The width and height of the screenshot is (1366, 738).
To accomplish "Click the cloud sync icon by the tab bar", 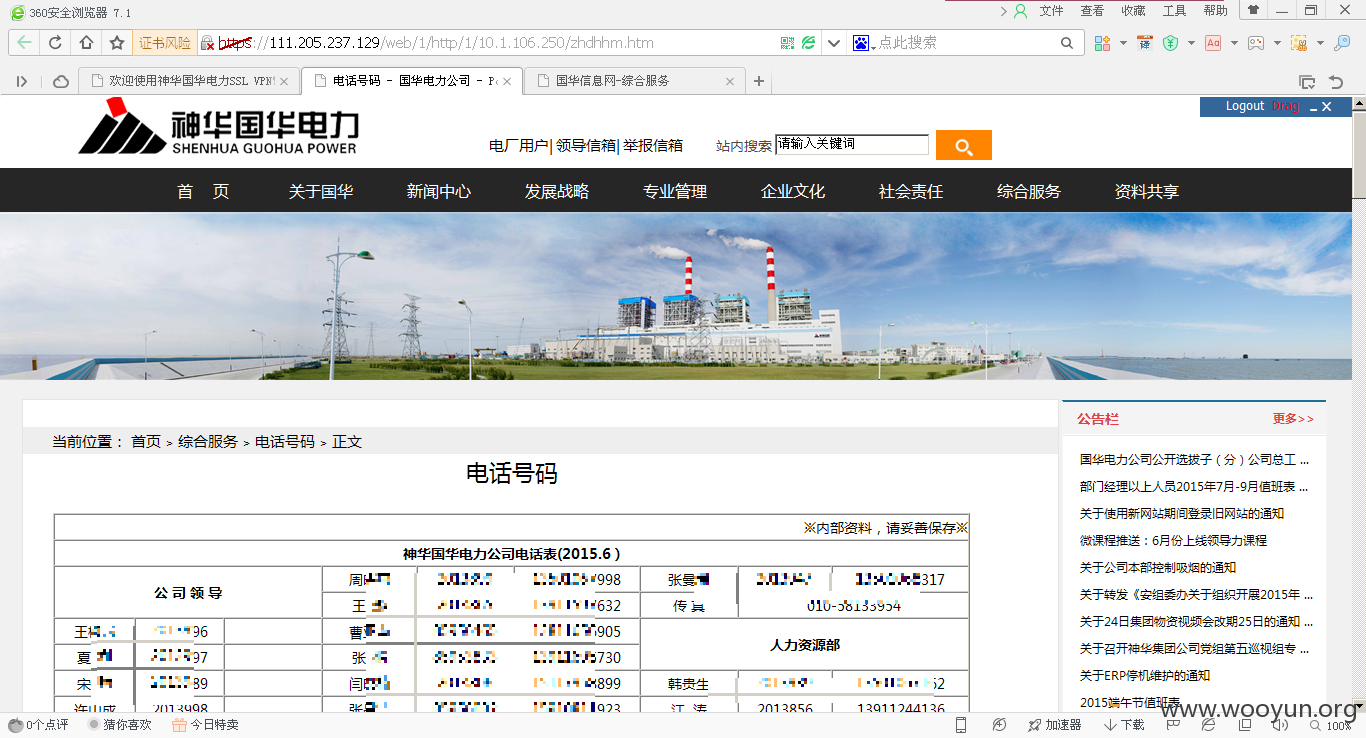I will tap(61, 81).
